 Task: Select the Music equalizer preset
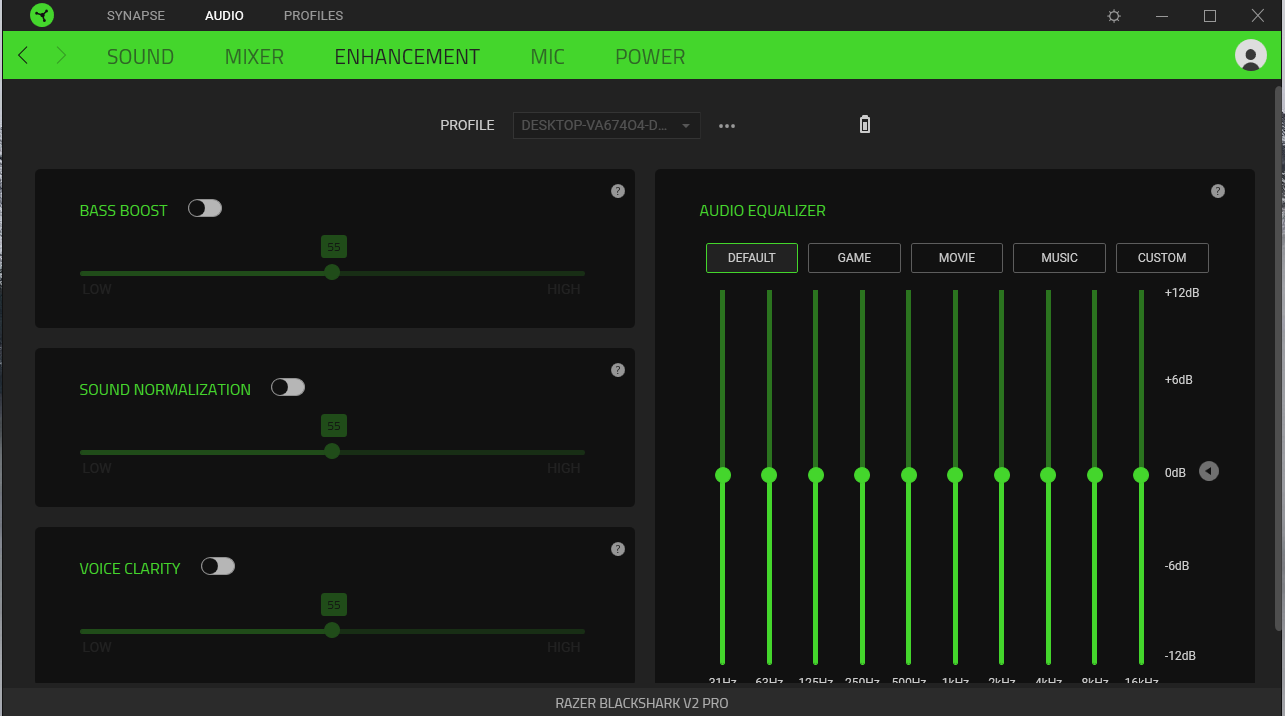[x=1059, y=258]
